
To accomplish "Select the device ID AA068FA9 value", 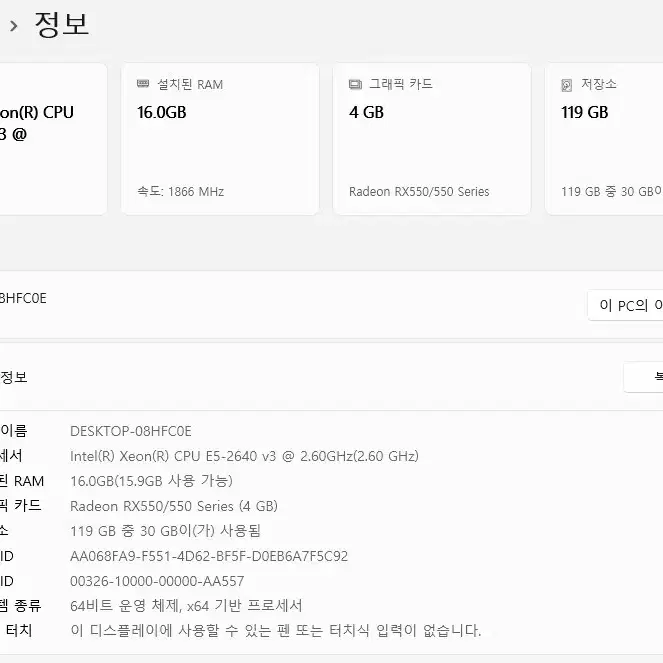I will coord(209,556).
